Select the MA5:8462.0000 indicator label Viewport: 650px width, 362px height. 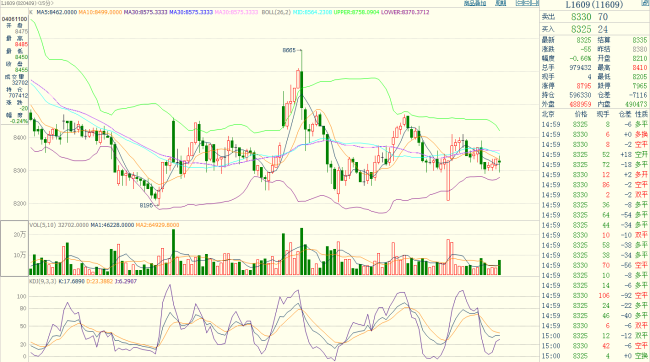(56, 12)
